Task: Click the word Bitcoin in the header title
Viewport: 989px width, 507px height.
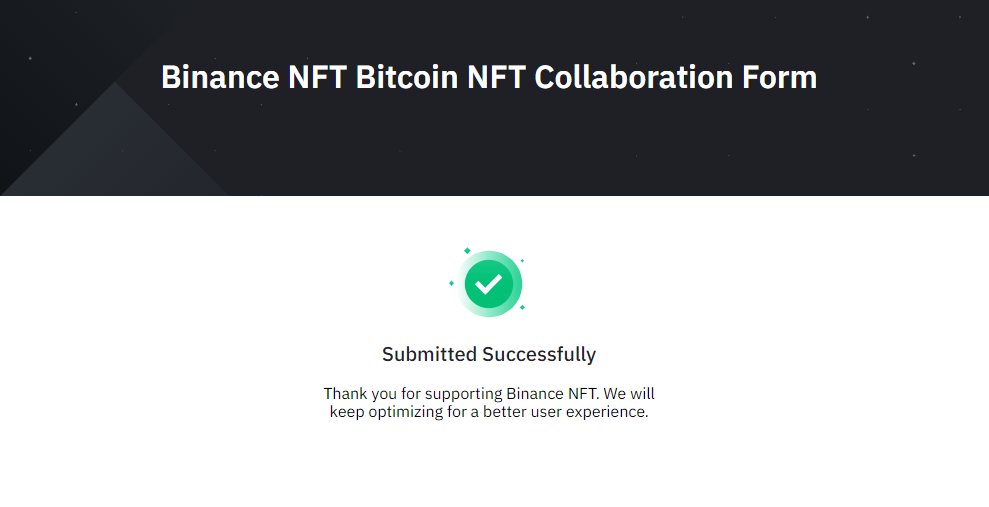Action: coord(407,77)
